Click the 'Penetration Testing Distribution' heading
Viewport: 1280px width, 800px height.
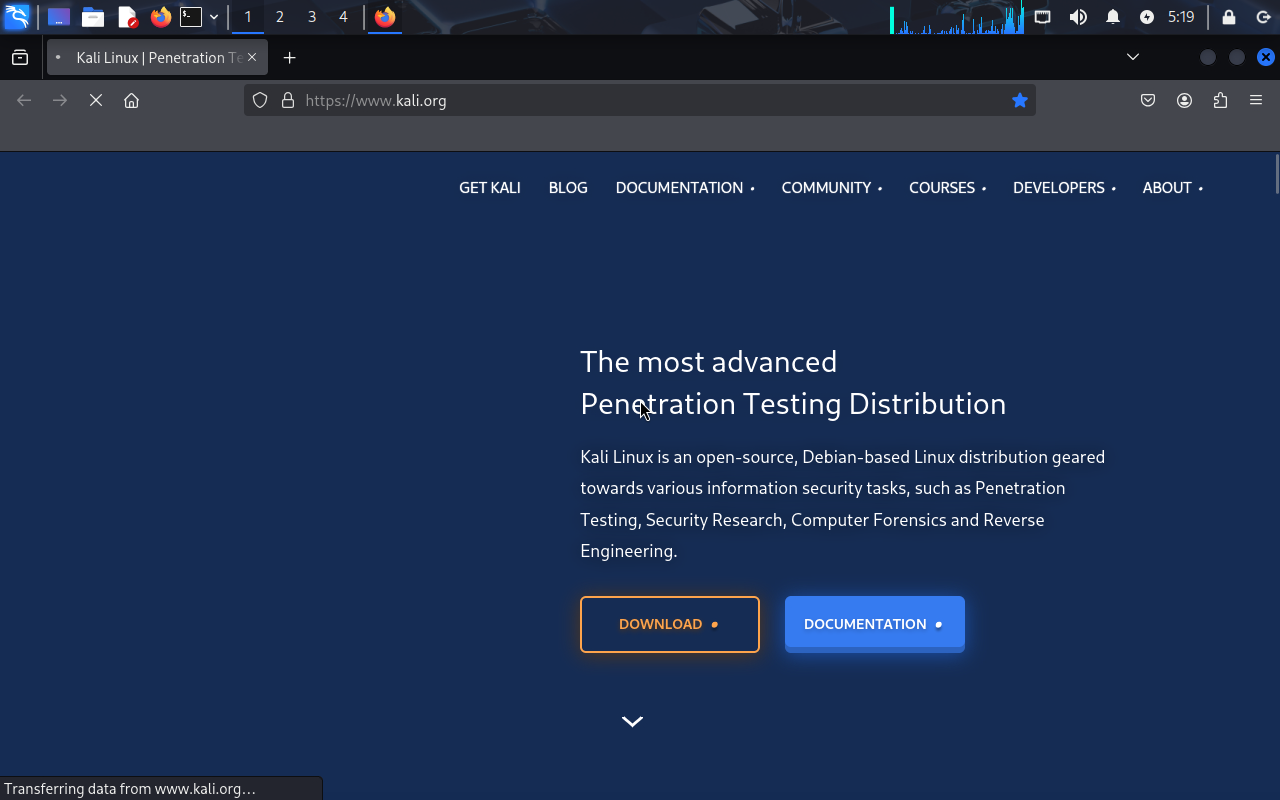click(x=793, y=404)
